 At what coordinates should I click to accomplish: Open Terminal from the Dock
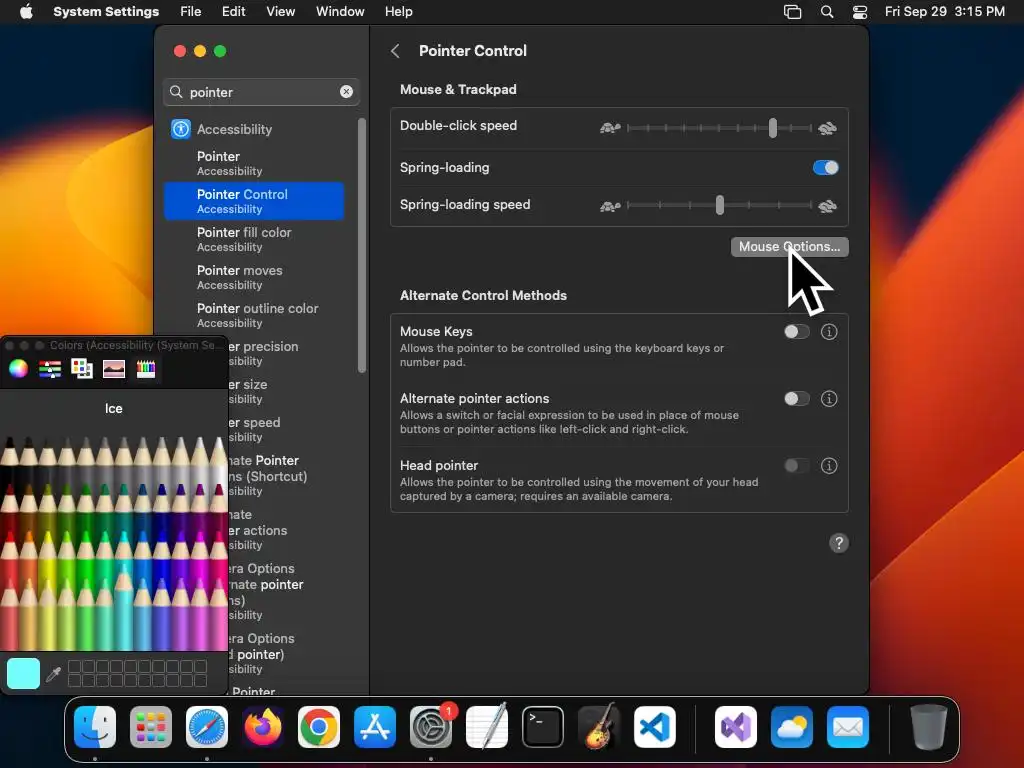[543, 727]
